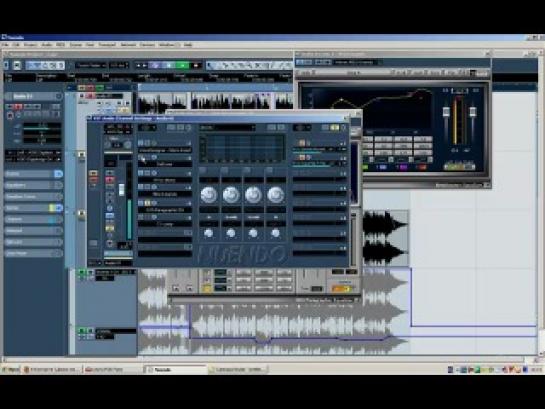Screen dimensions: 545x409
Task: Toggle the first send on button
Action: click(x=302, y=143)
